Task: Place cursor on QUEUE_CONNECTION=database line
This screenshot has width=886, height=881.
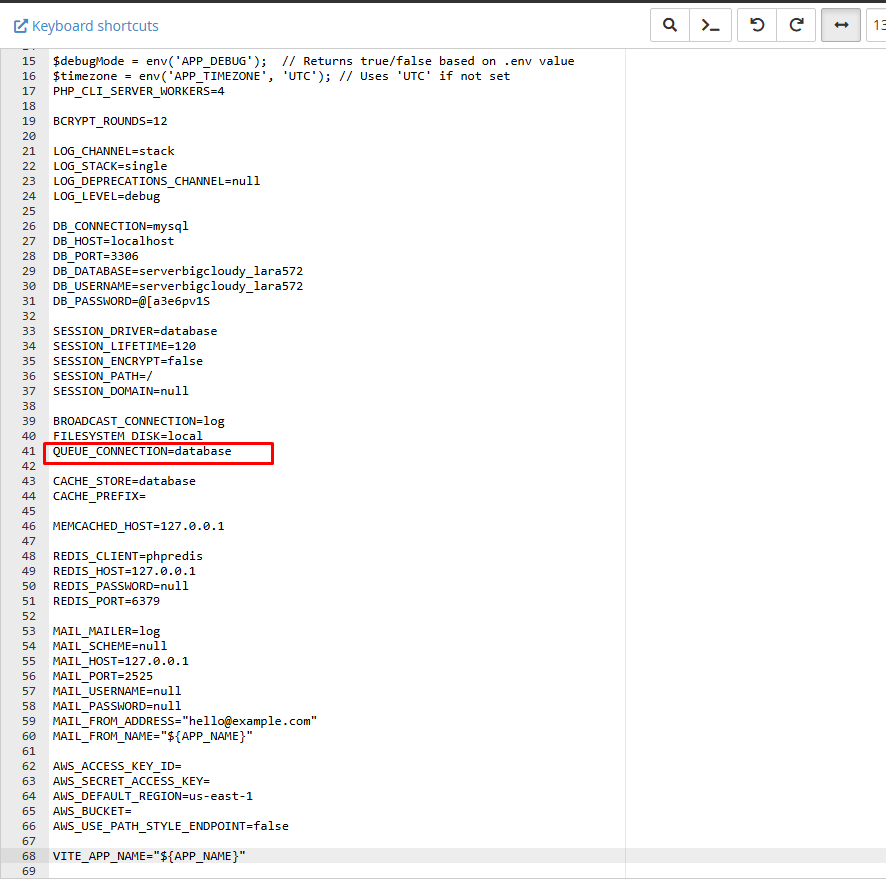Action: pos(142,451)
